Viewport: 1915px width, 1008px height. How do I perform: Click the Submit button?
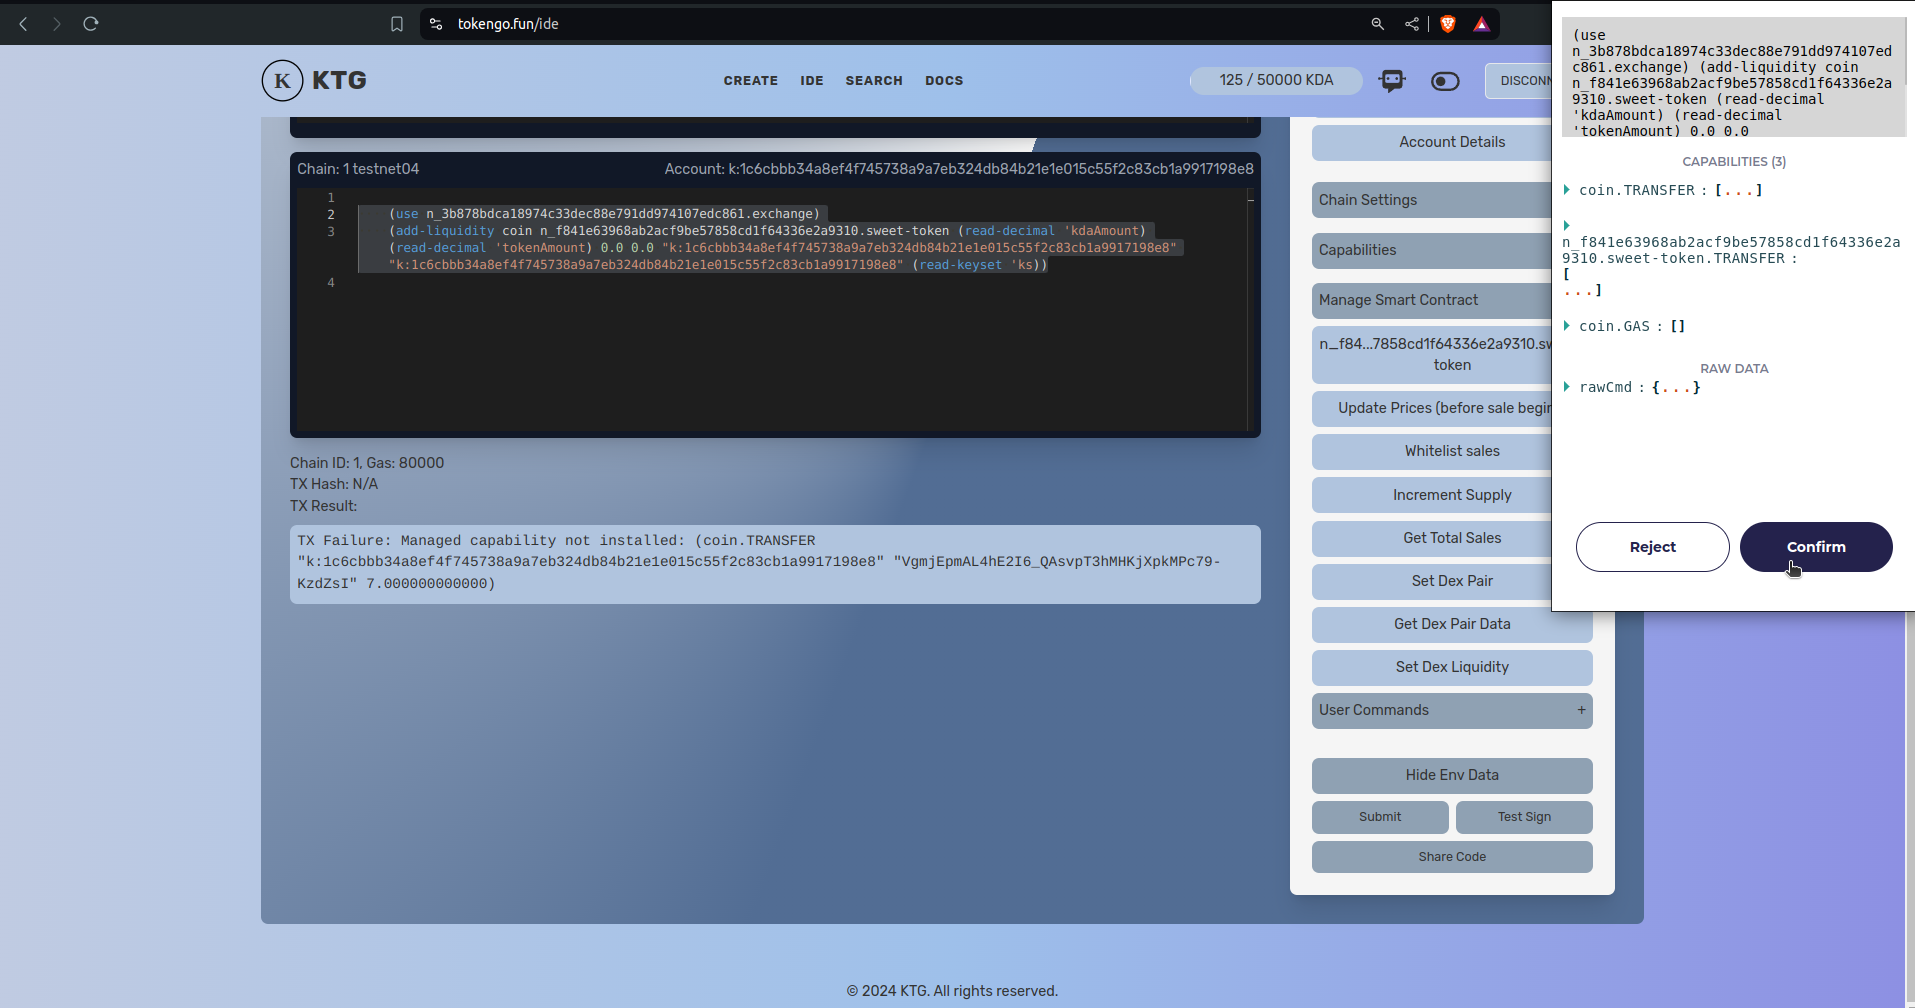(1380, 817)
